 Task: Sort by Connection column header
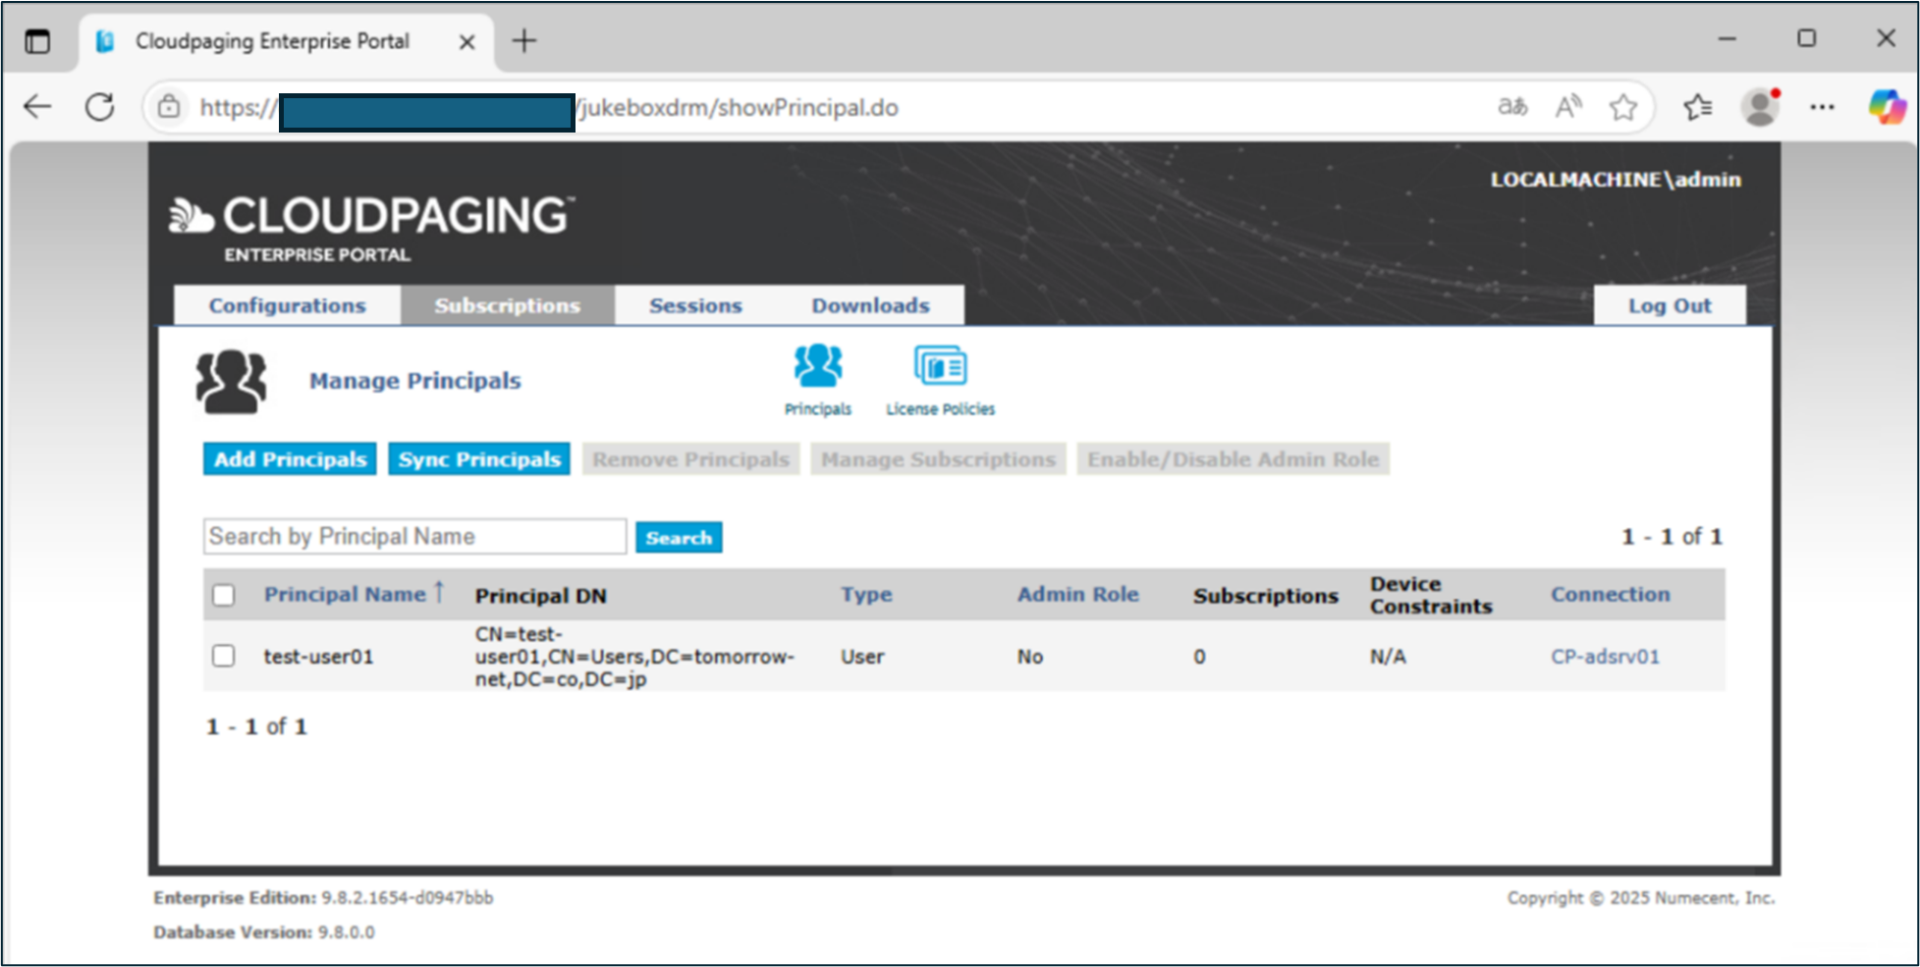1610,594
